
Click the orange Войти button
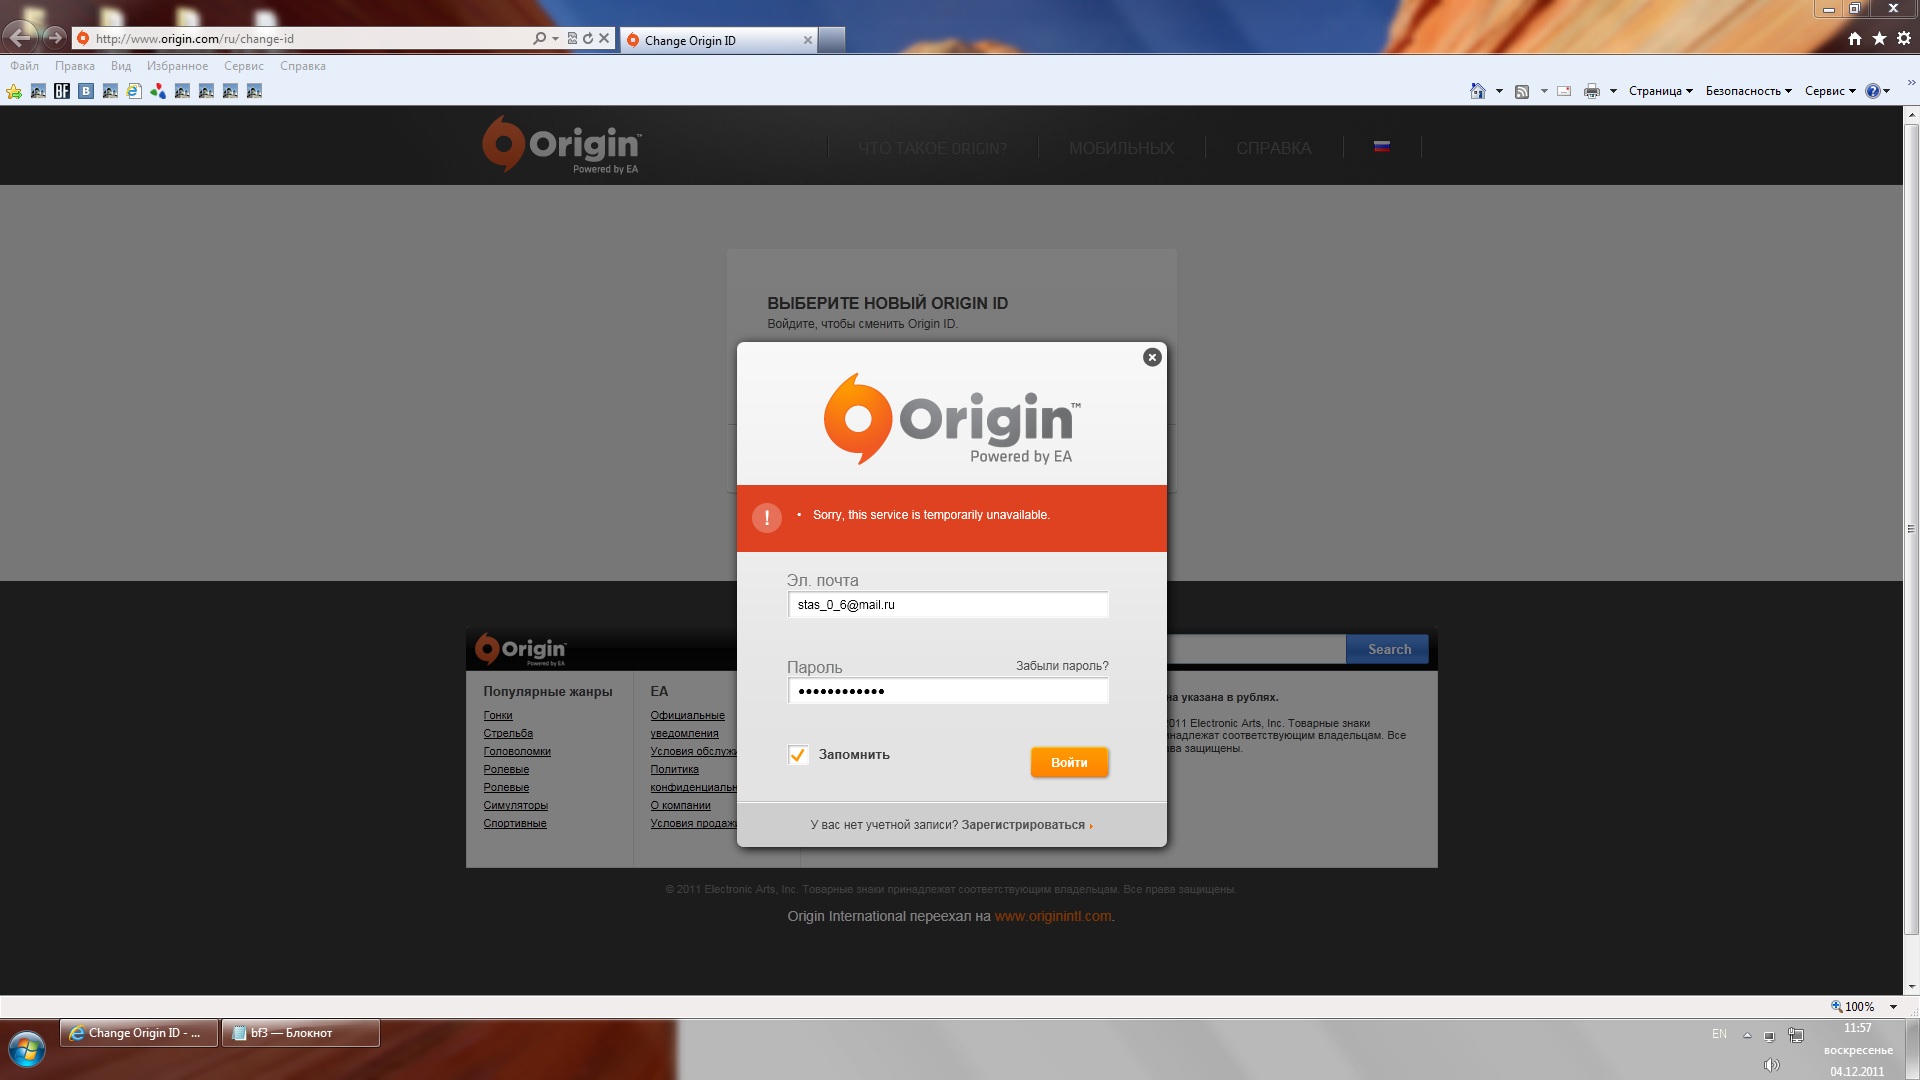[x=1069, y=762]
